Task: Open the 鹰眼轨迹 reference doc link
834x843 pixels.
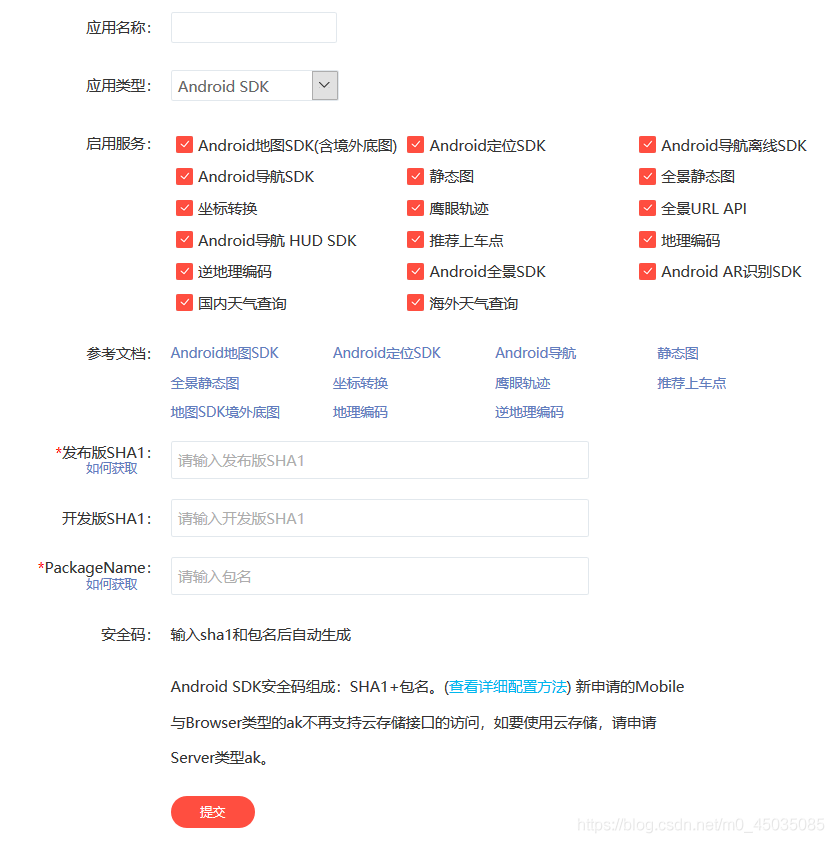Action: (523, 383)
